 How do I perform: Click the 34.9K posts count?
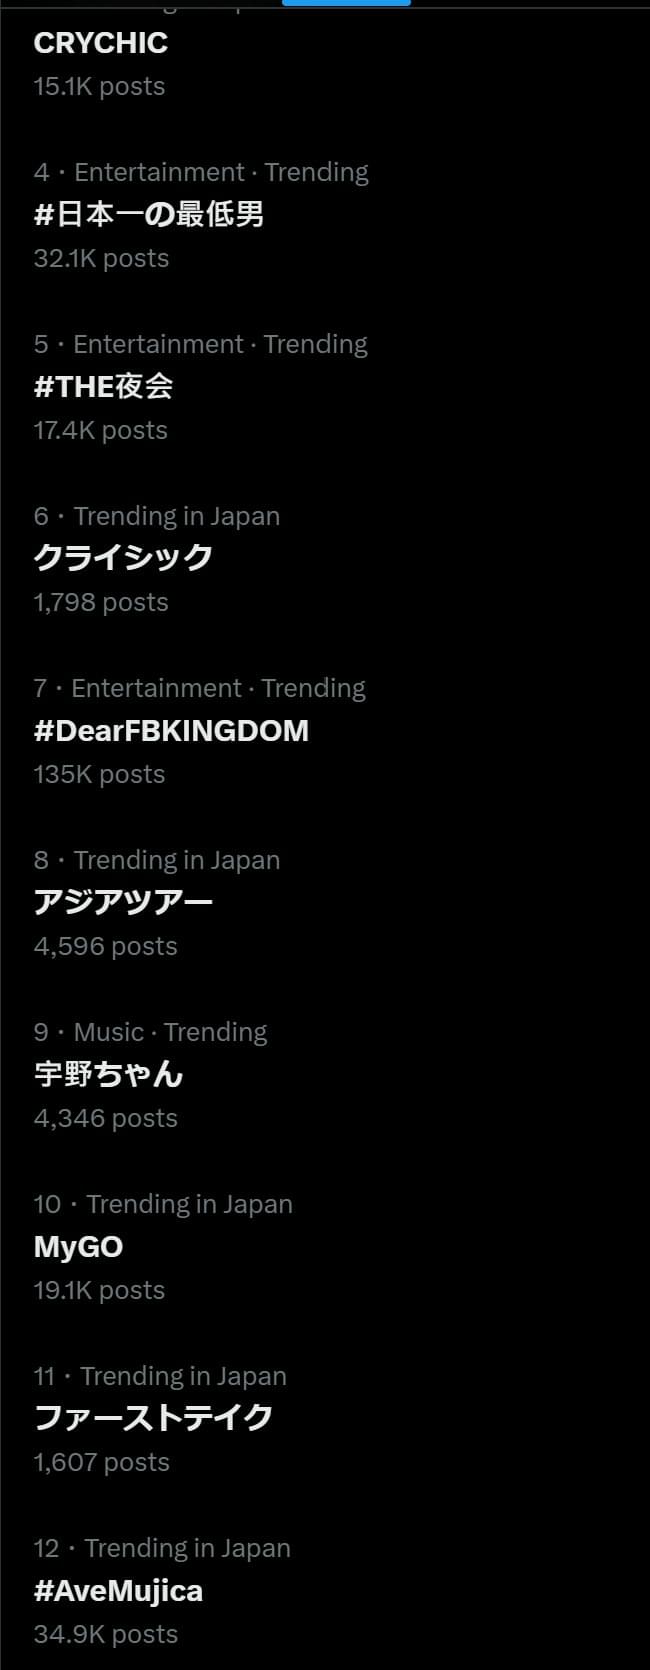coord(105,1634)
